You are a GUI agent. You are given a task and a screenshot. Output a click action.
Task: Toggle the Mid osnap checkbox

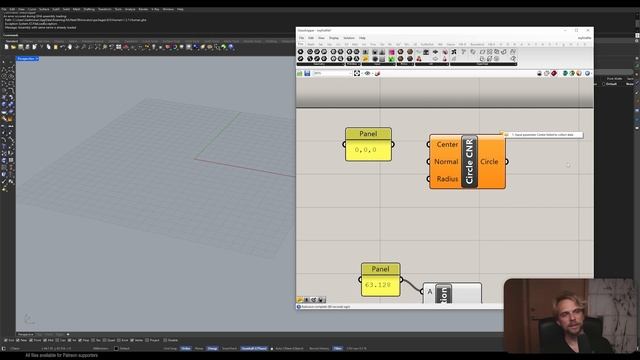pyautogui.click(x=46, y=340)
